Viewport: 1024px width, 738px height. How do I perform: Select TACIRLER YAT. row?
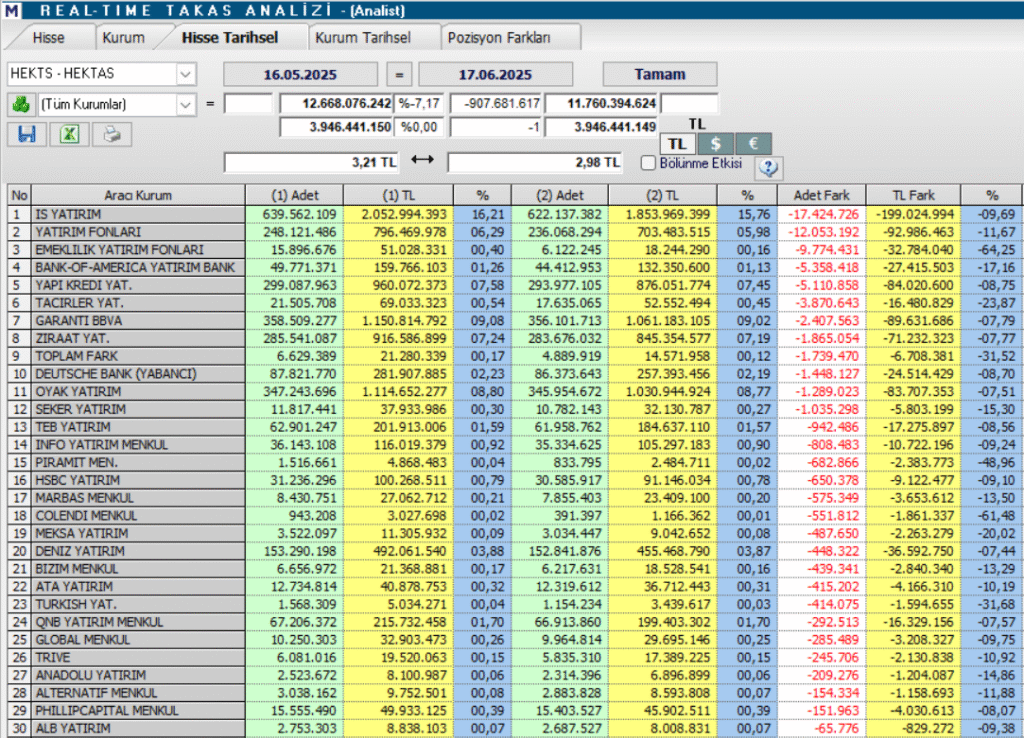pos(515,303)
